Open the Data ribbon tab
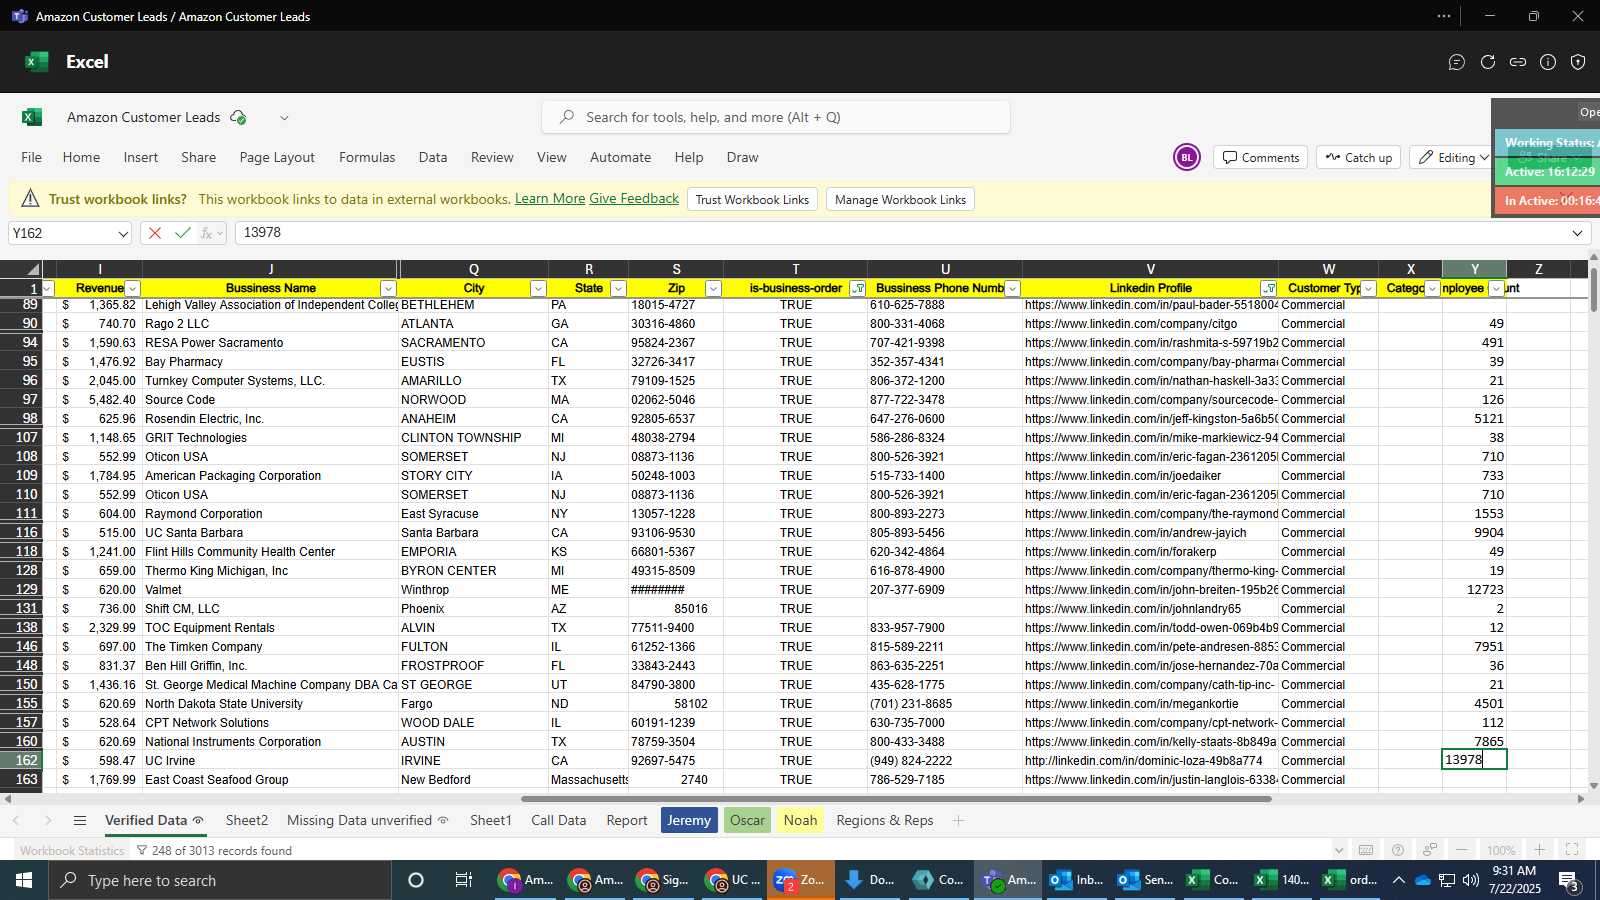The height and width of the screenshot is (900, 1600). point(433,157)
